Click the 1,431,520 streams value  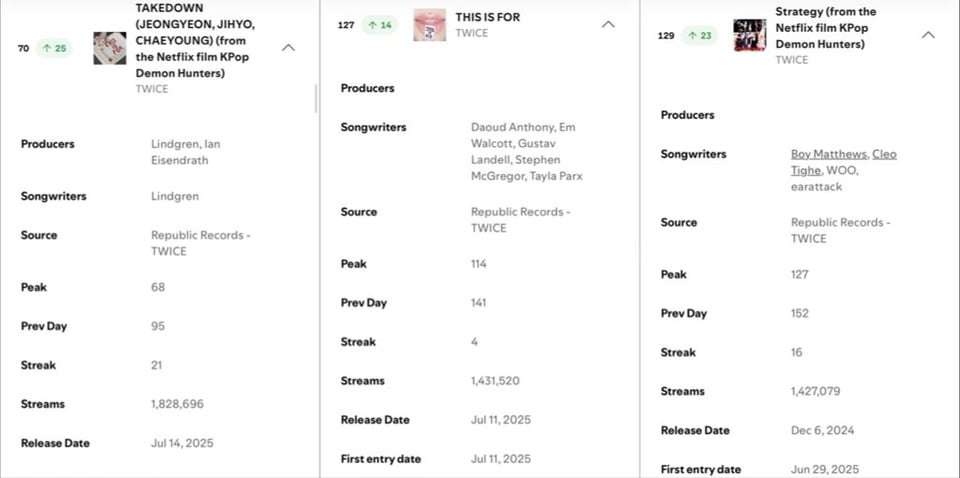tap(495, 381)
